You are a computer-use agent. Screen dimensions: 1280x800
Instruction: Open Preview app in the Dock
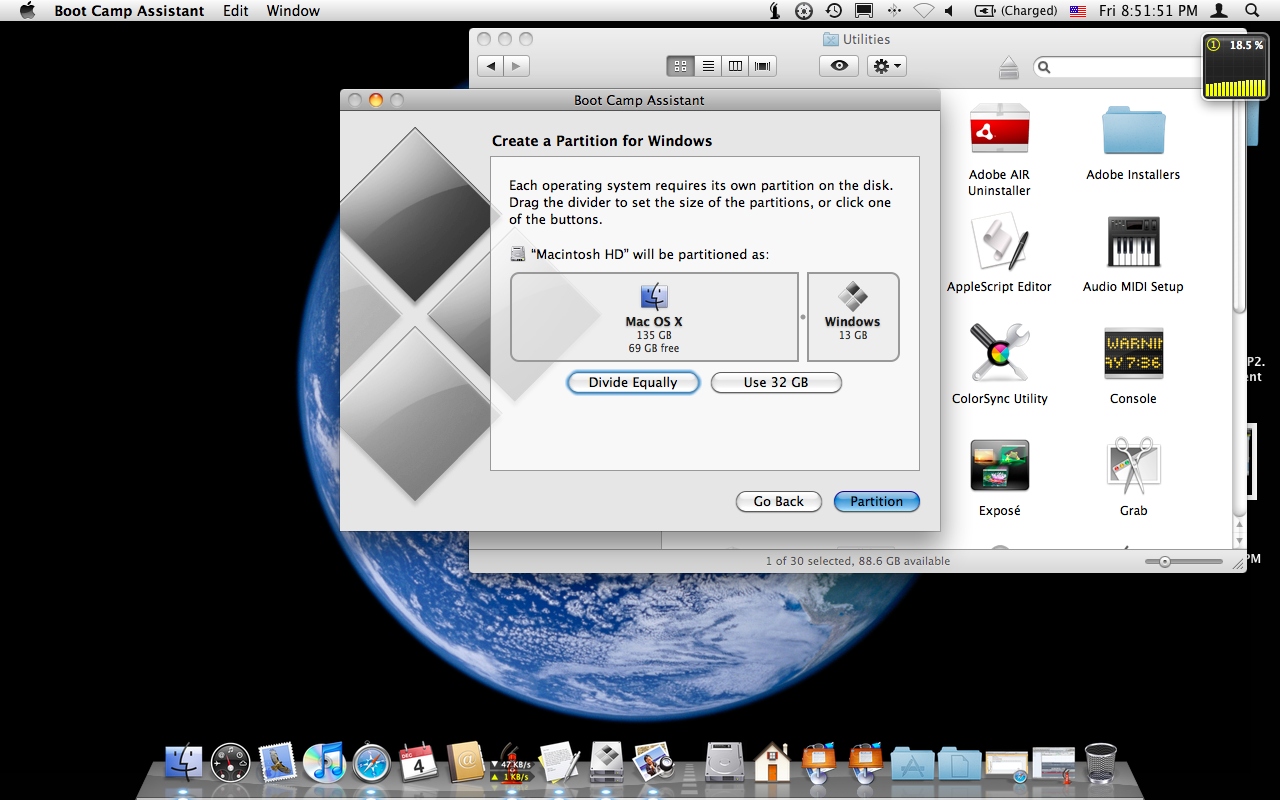(x=653, y=763)
